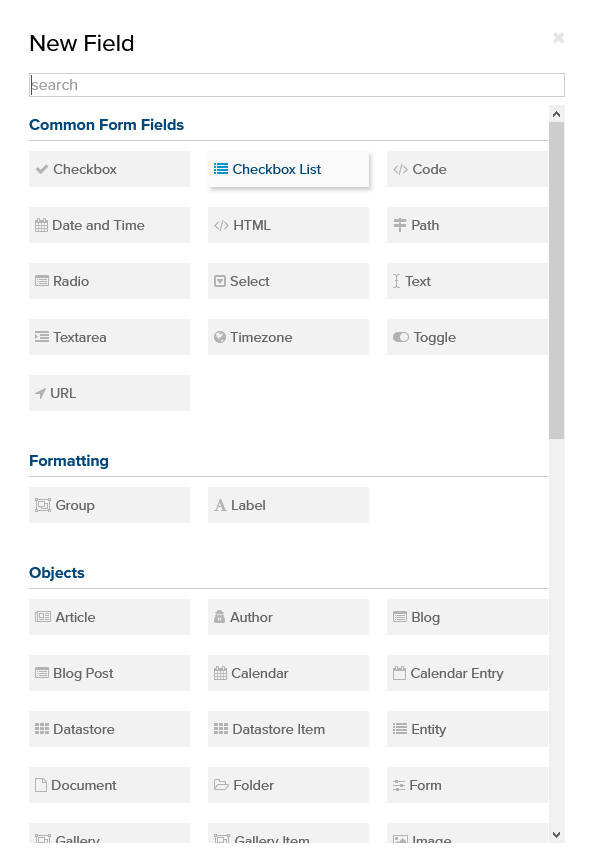Select the Radio field type

[109, 281]
